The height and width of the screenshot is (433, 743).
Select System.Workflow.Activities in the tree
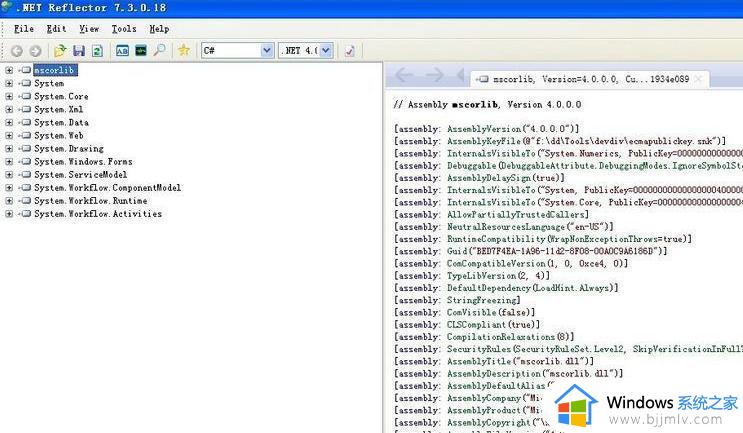pyautogui.click(x=98, y=214)
